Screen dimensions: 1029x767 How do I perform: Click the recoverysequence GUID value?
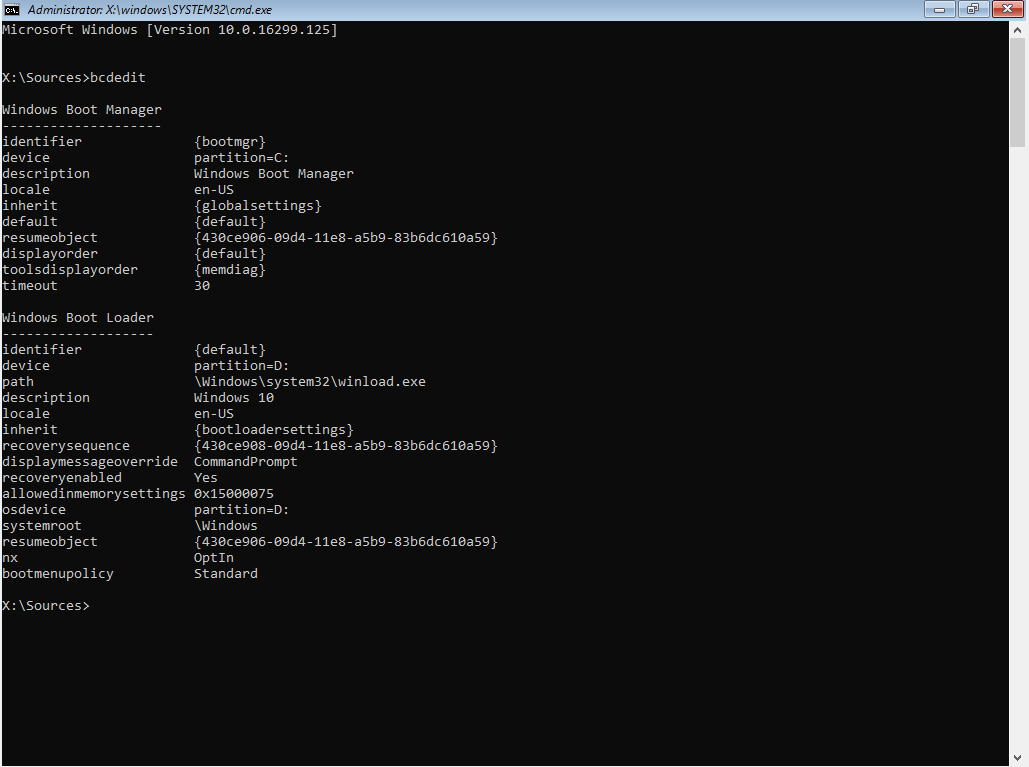(x=346, y=446)
